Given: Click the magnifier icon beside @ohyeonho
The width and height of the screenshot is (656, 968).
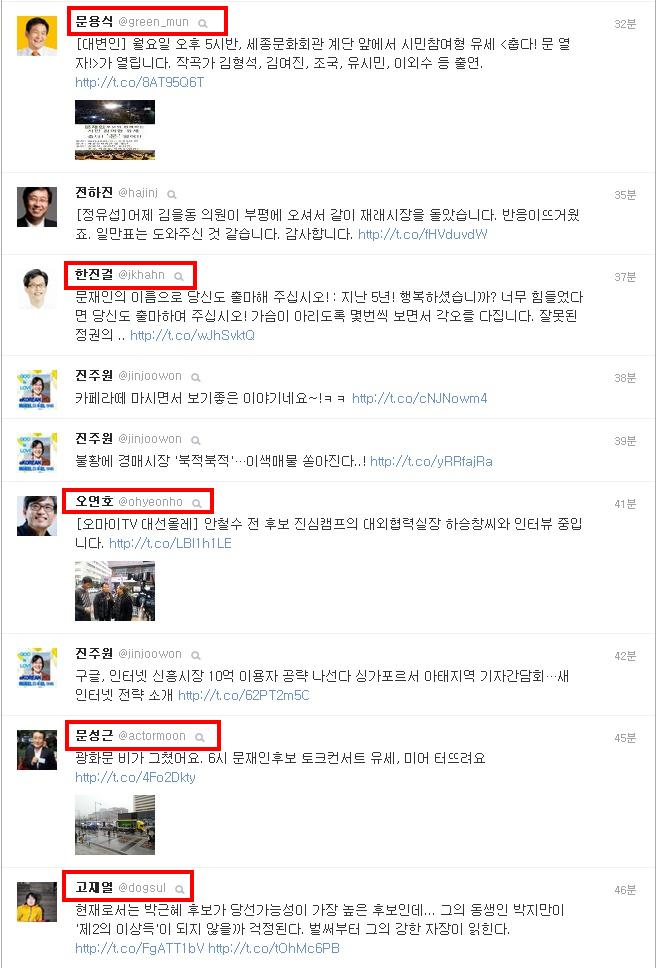Looking at the screenshot, I should pyautogui.click(x=197, y=503).
